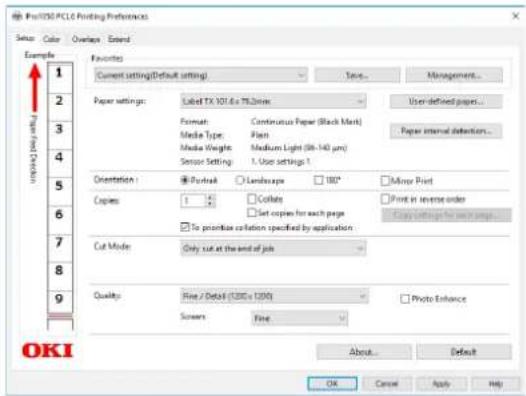Click label 9 in the example preview
The height and width of the screenshot is (396, 526).
[59, 299]
